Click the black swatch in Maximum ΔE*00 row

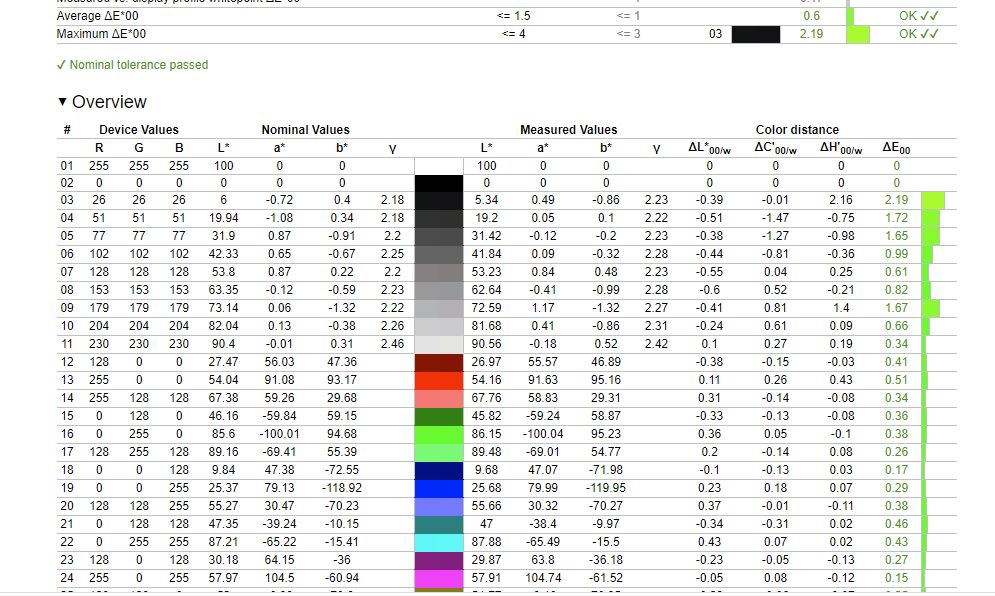pos(755,34)
